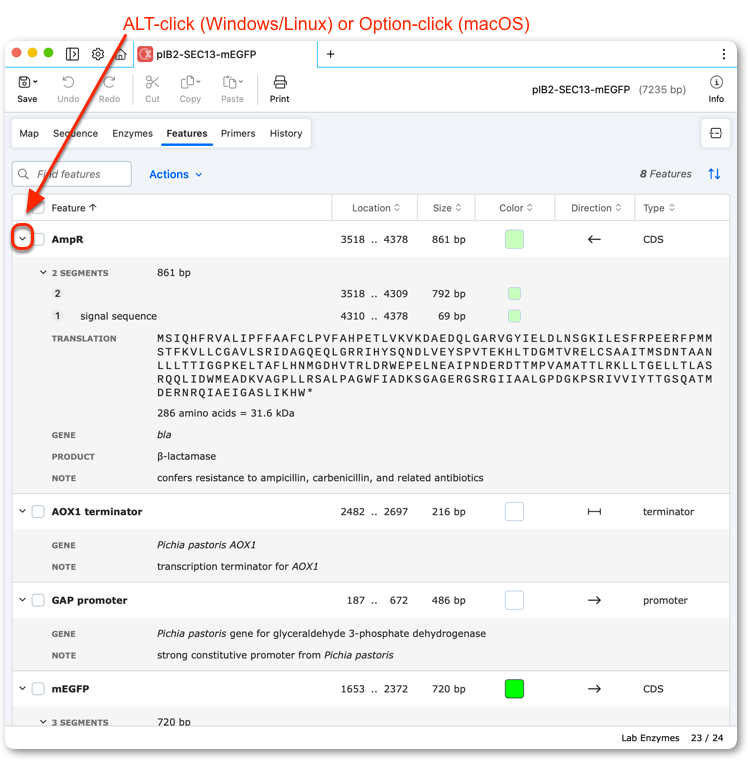748x763 pixels.
Task: Collapse the mEGFP feature details
Action: [x=22, y=688]
